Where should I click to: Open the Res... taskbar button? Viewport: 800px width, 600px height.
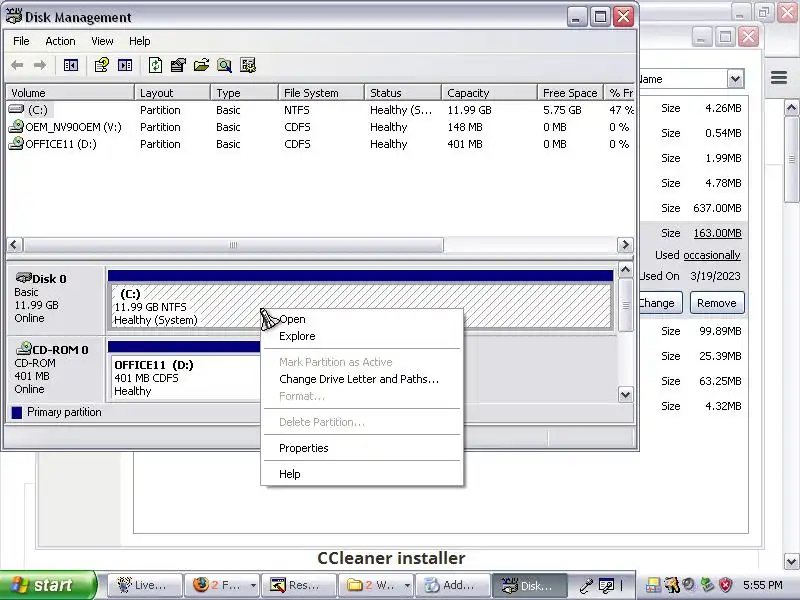click(x=299, y=585)
